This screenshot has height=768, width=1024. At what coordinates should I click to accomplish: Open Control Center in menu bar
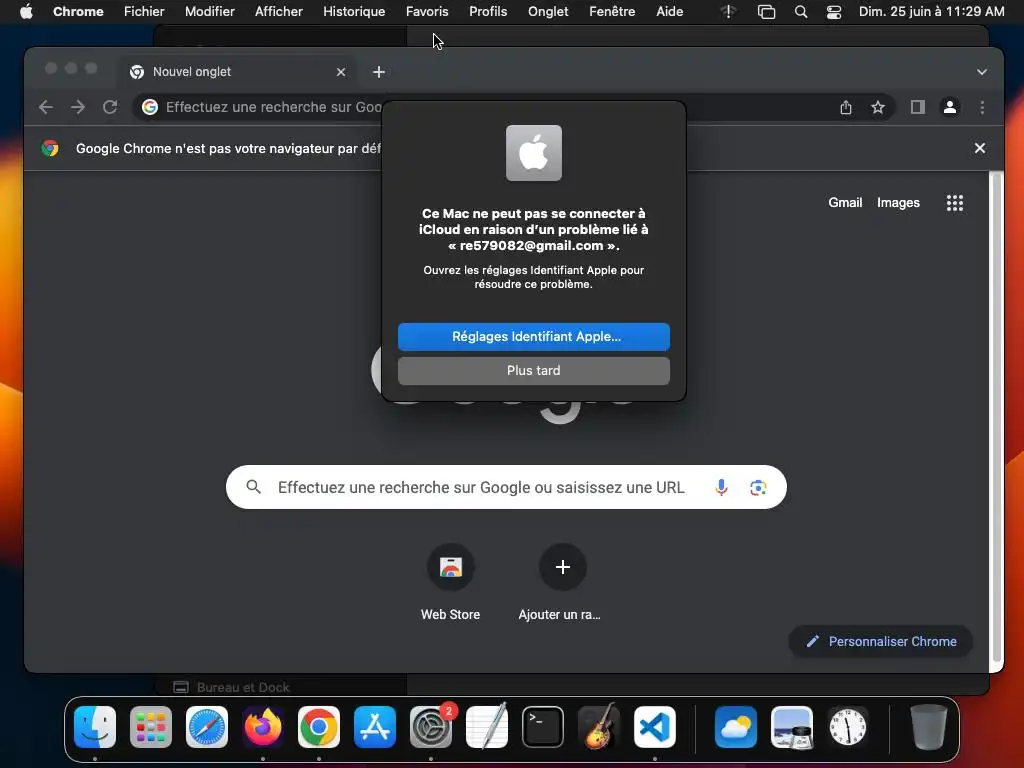(834, 12)
